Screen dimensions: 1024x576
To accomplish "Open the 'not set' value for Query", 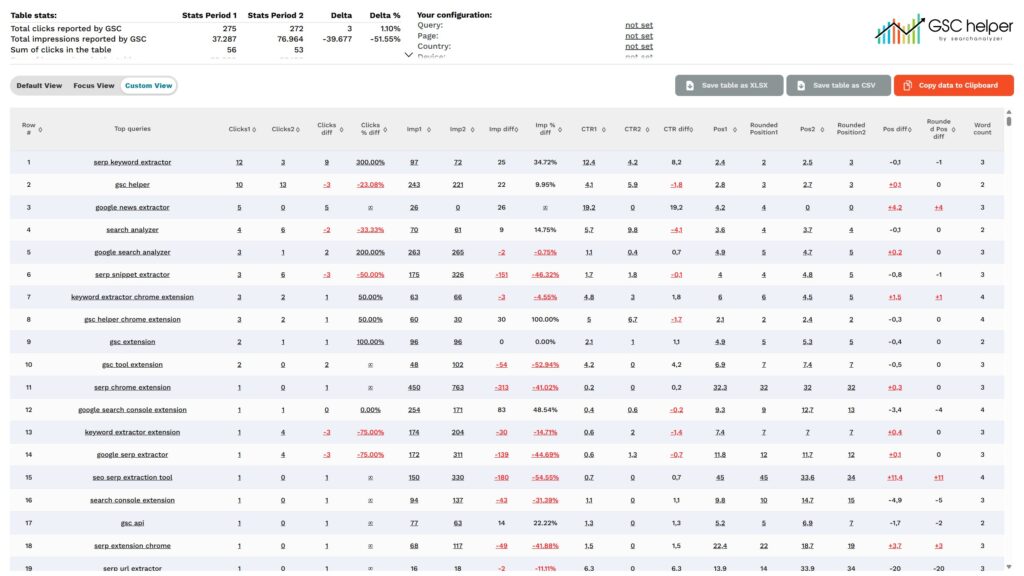I will (638, 25).
